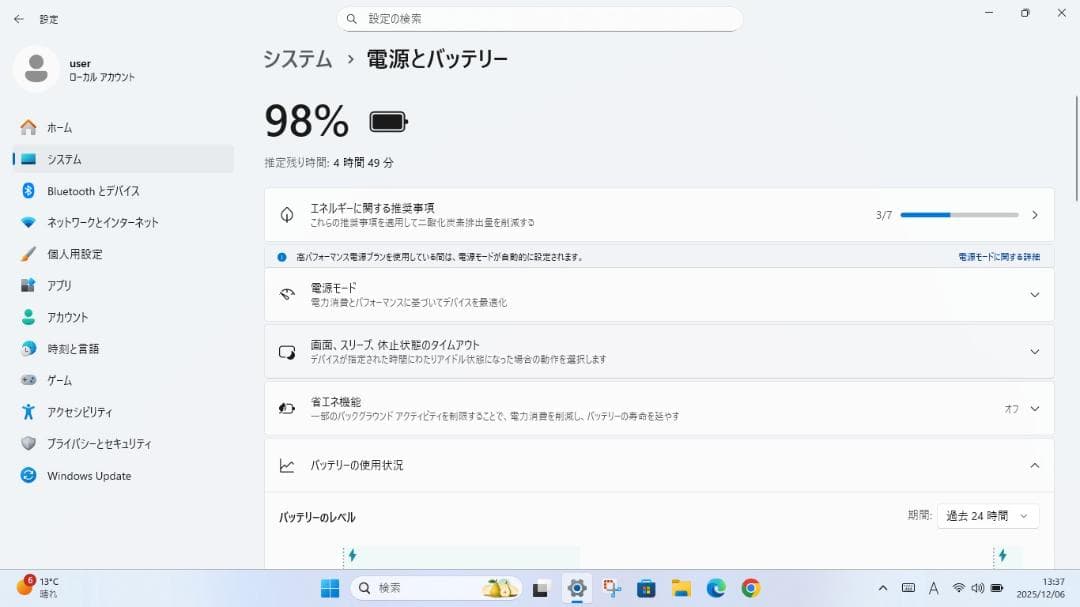Launch Microsoft Edge from the taskbar
Viewport: 1080px width, 607px height.
point(714,588)
